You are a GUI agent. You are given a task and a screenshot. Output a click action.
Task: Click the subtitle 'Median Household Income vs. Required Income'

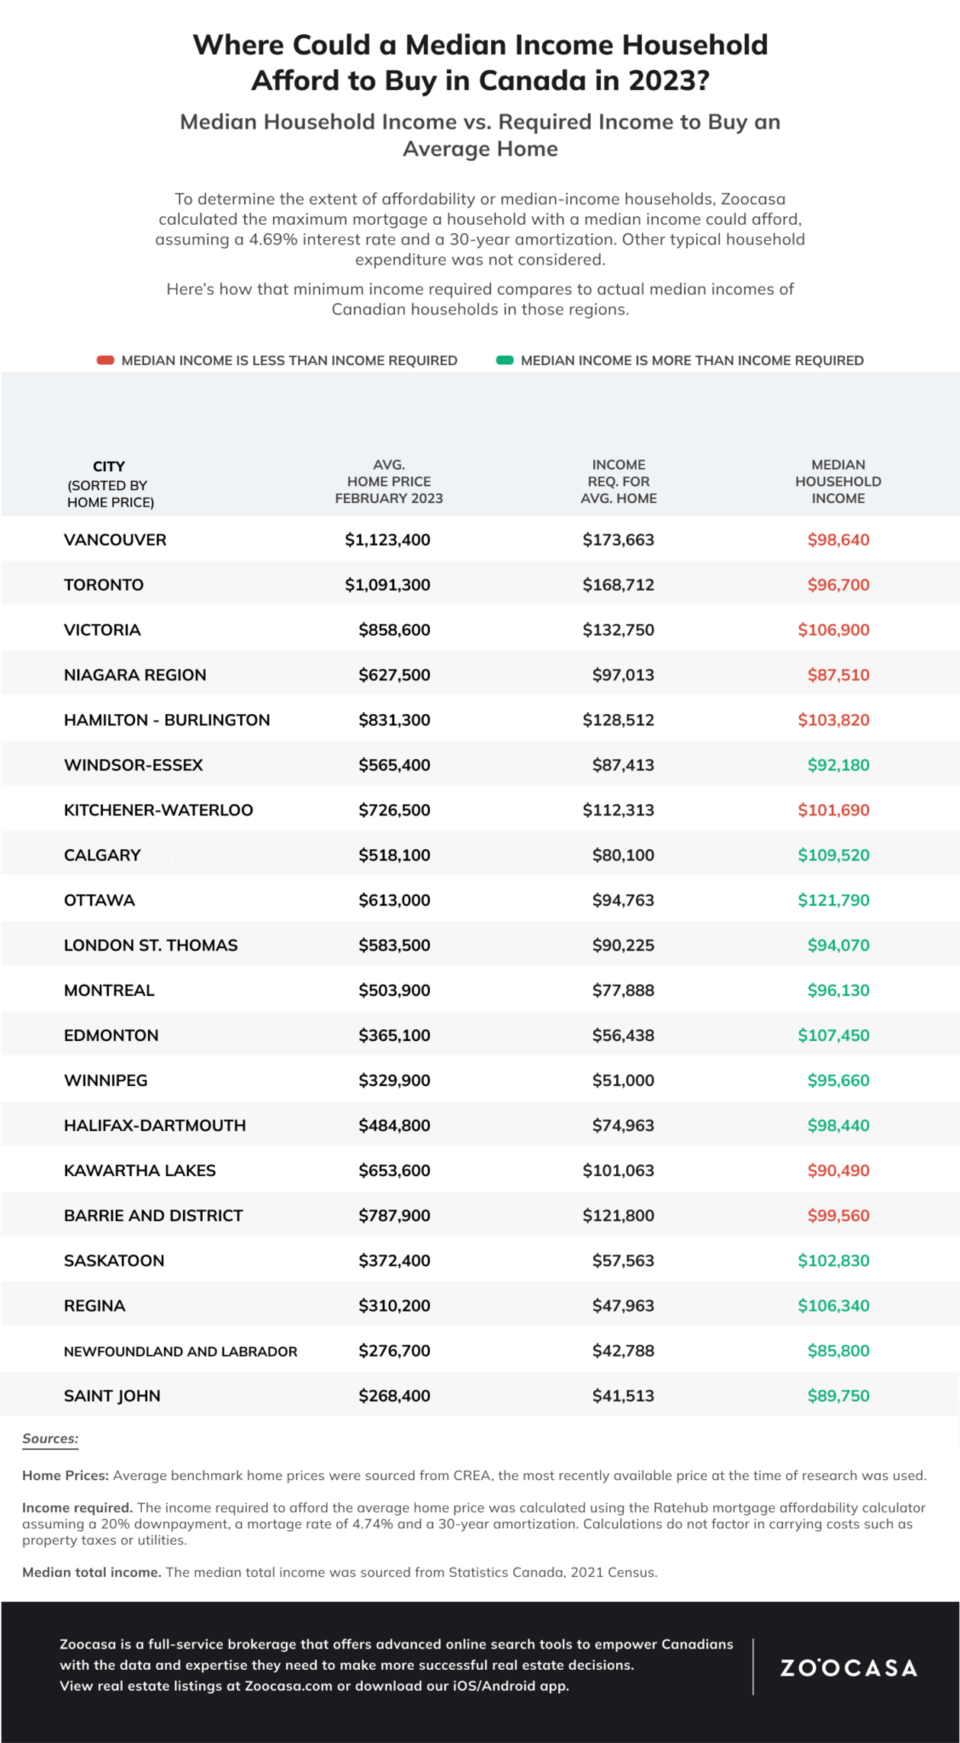coord(480,135)
